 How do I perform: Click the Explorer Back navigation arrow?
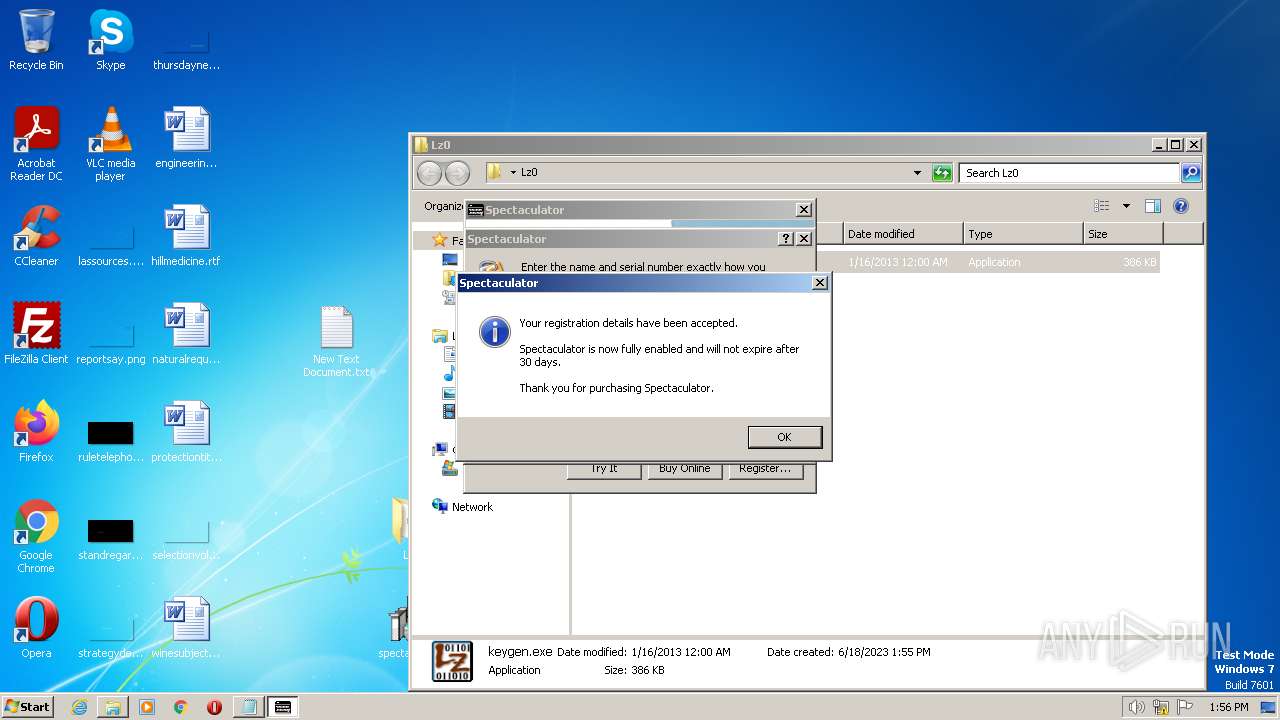coord(429,173)
